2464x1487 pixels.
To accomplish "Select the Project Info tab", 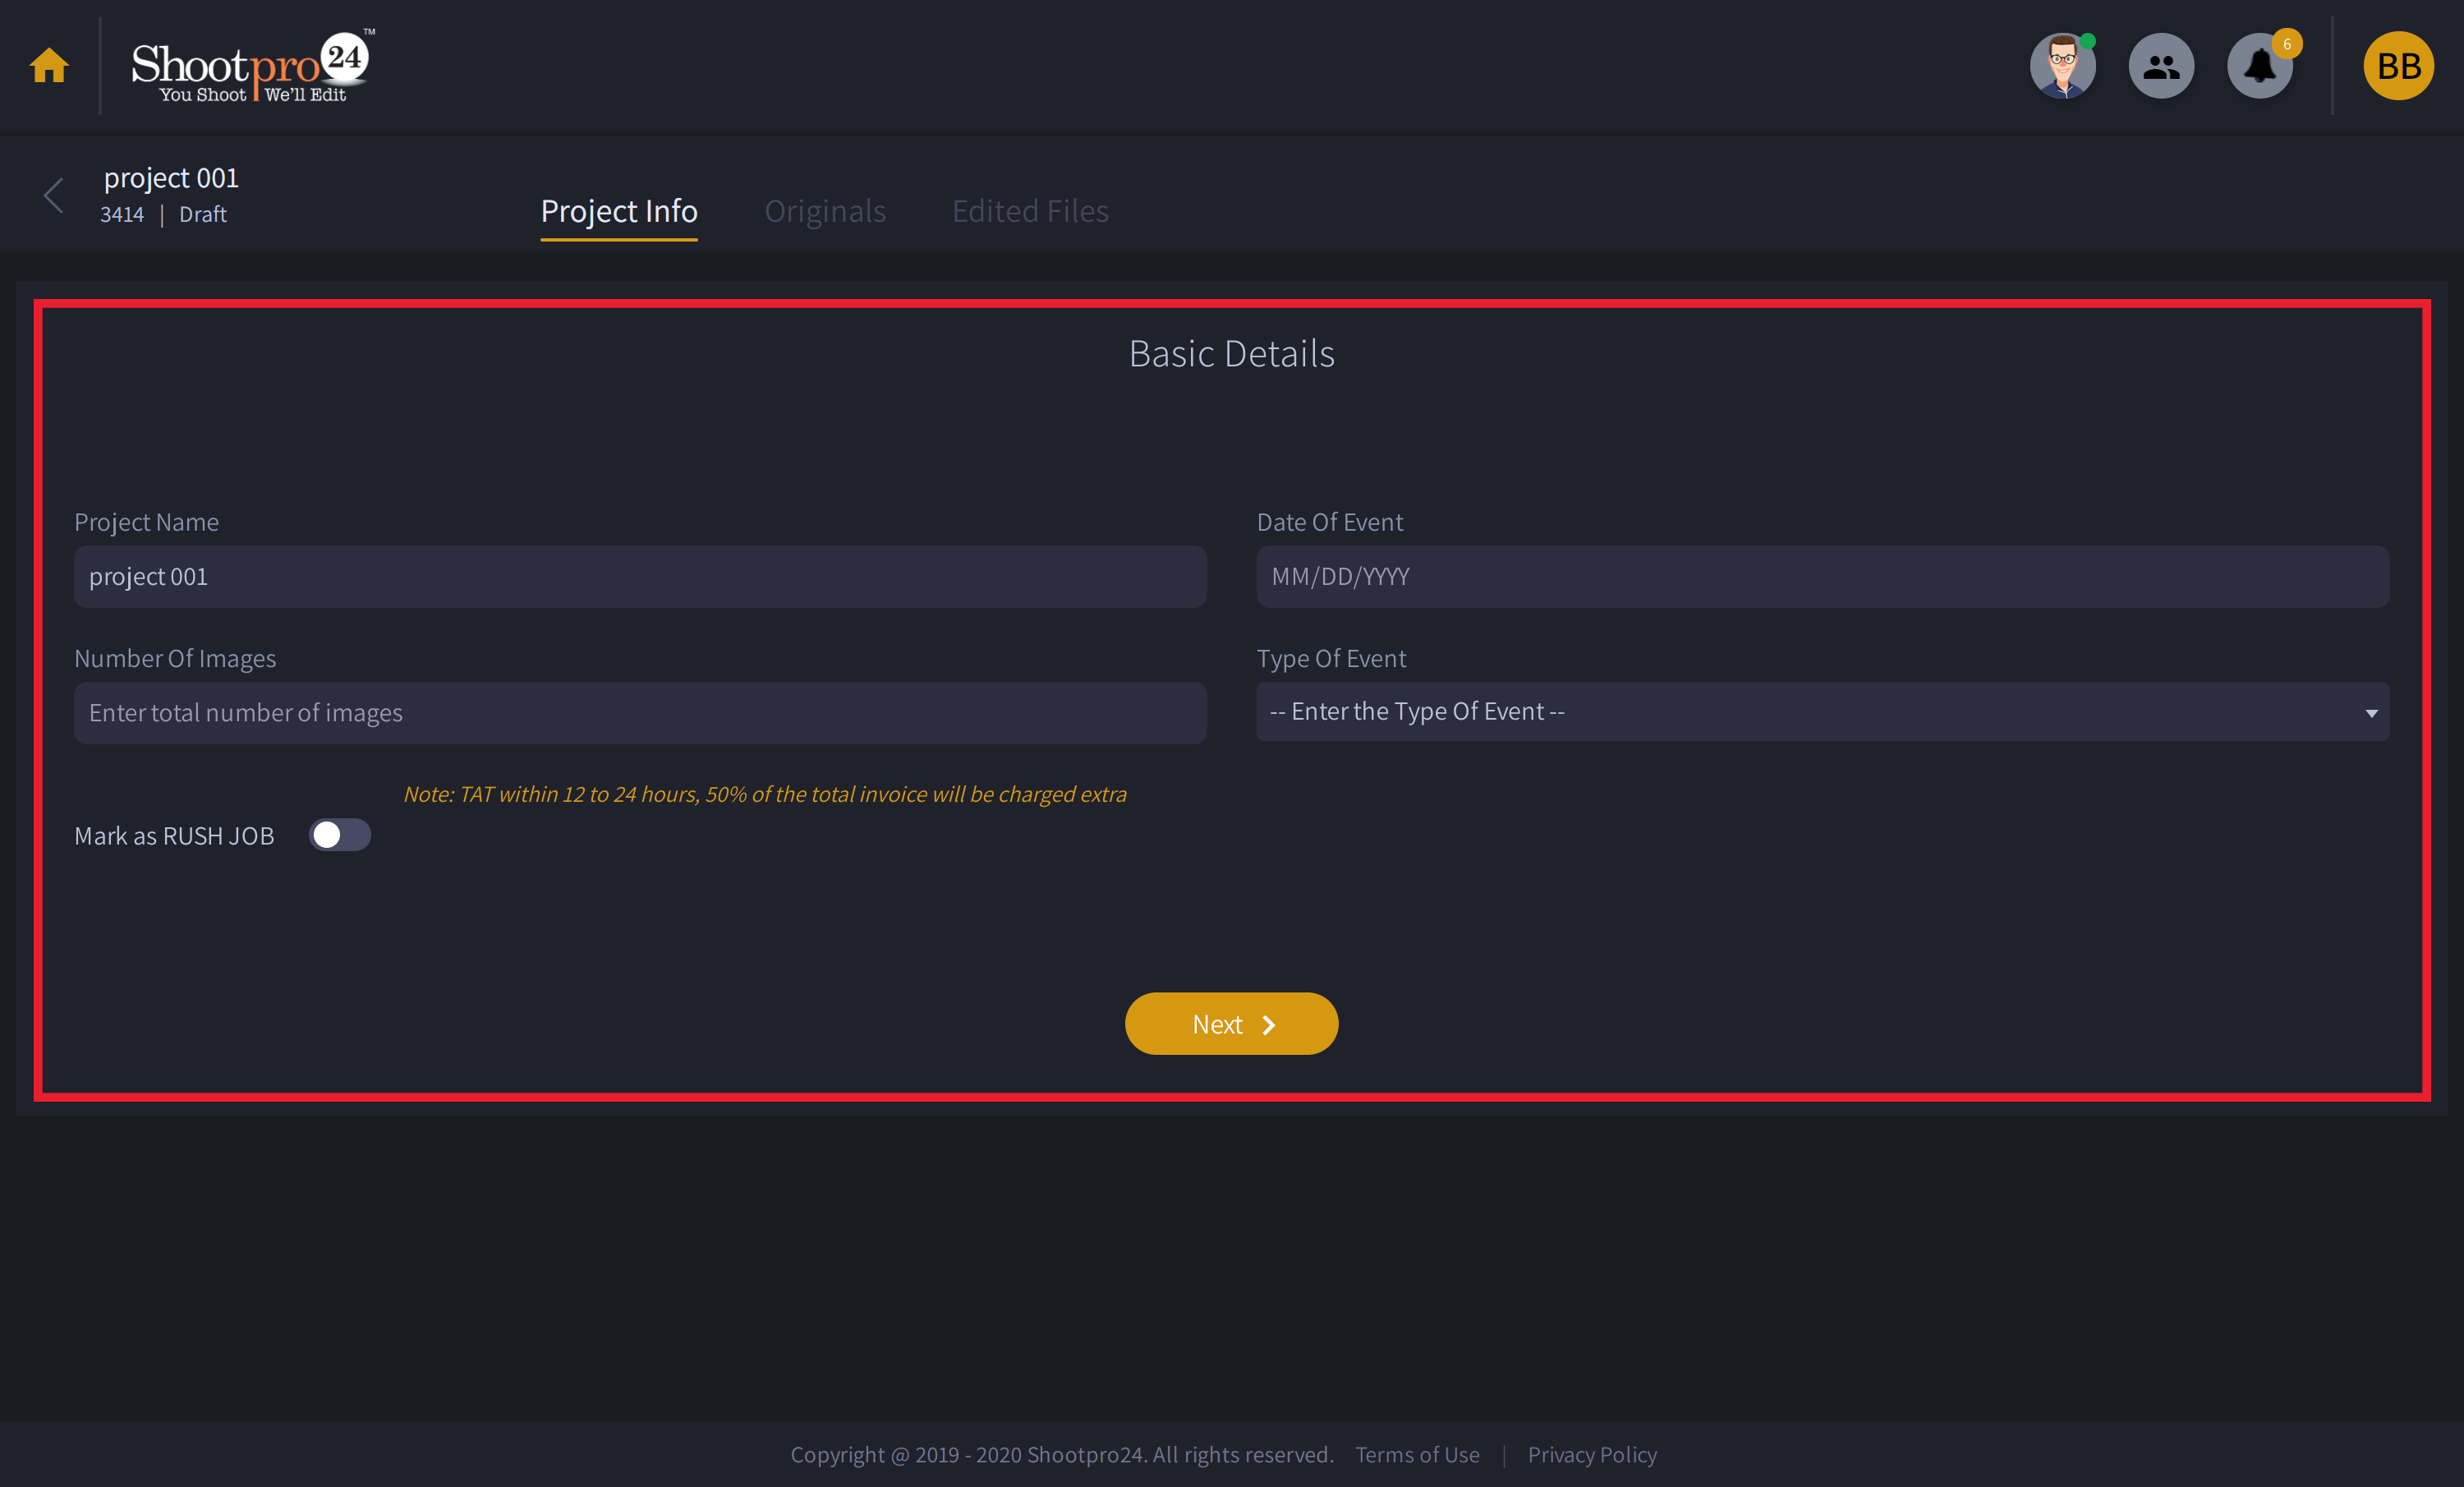I will tap(619, 211).
